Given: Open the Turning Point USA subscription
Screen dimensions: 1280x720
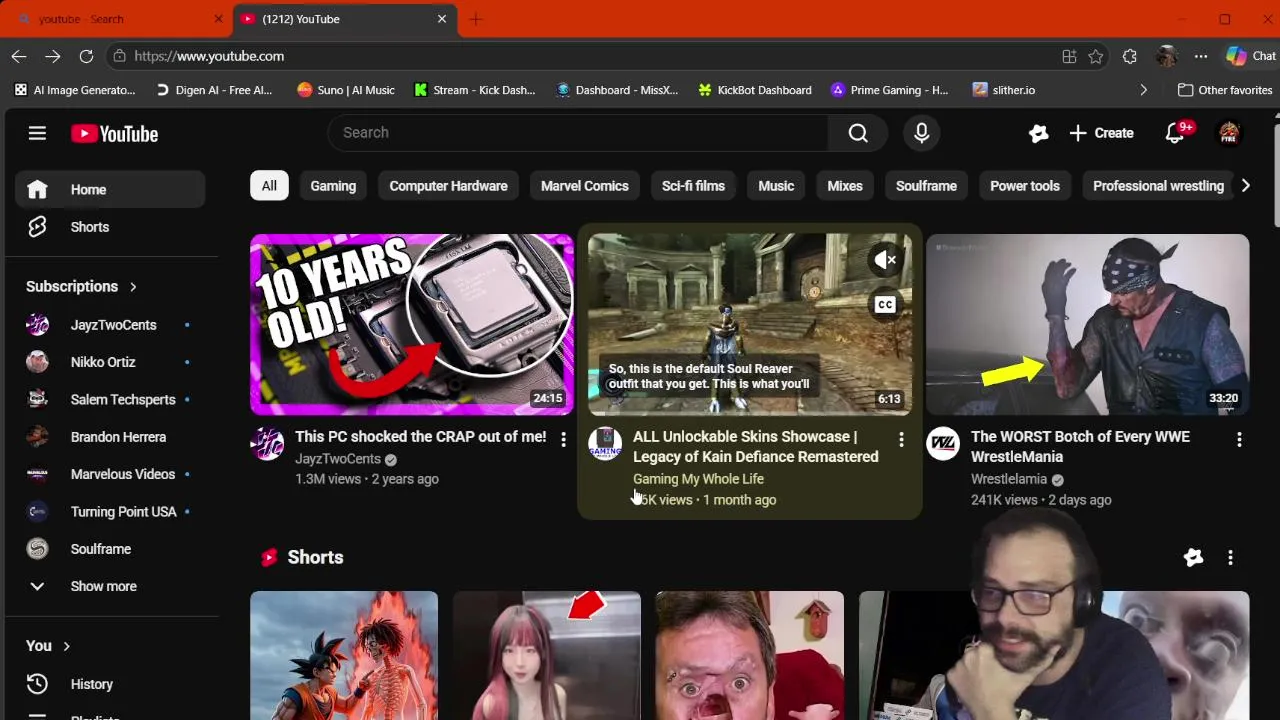Looking at the screenshot, I should [110, 511].
